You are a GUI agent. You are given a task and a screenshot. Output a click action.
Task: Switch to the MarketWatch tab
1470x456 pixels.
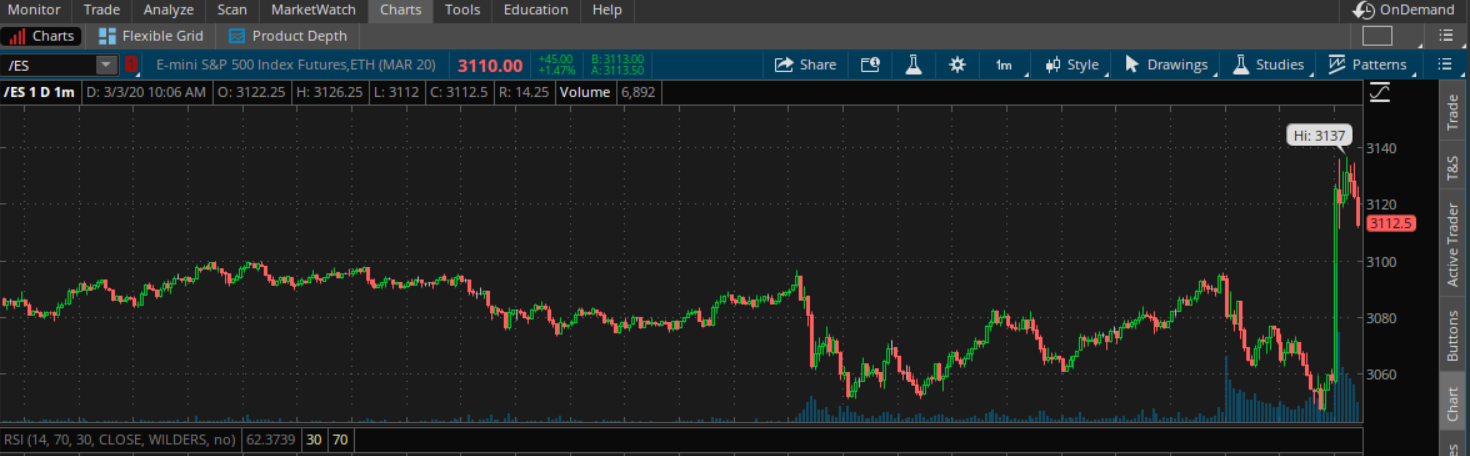click(313, 10)
